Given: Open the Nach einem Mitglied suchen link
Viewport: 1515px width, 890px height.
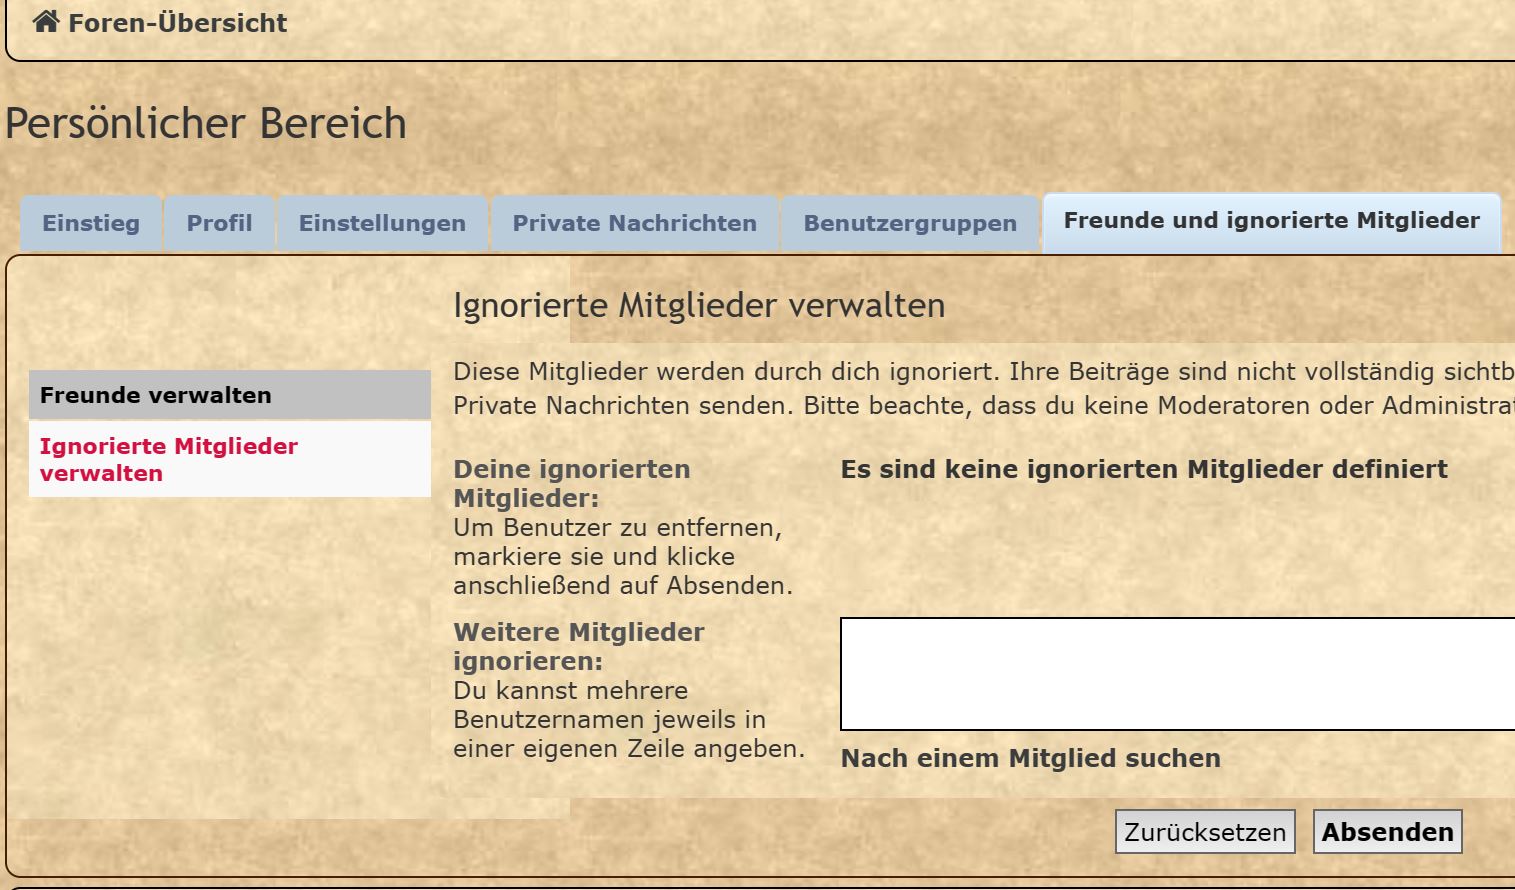Looking at the screenshot, I should [x=1030, y=758].
